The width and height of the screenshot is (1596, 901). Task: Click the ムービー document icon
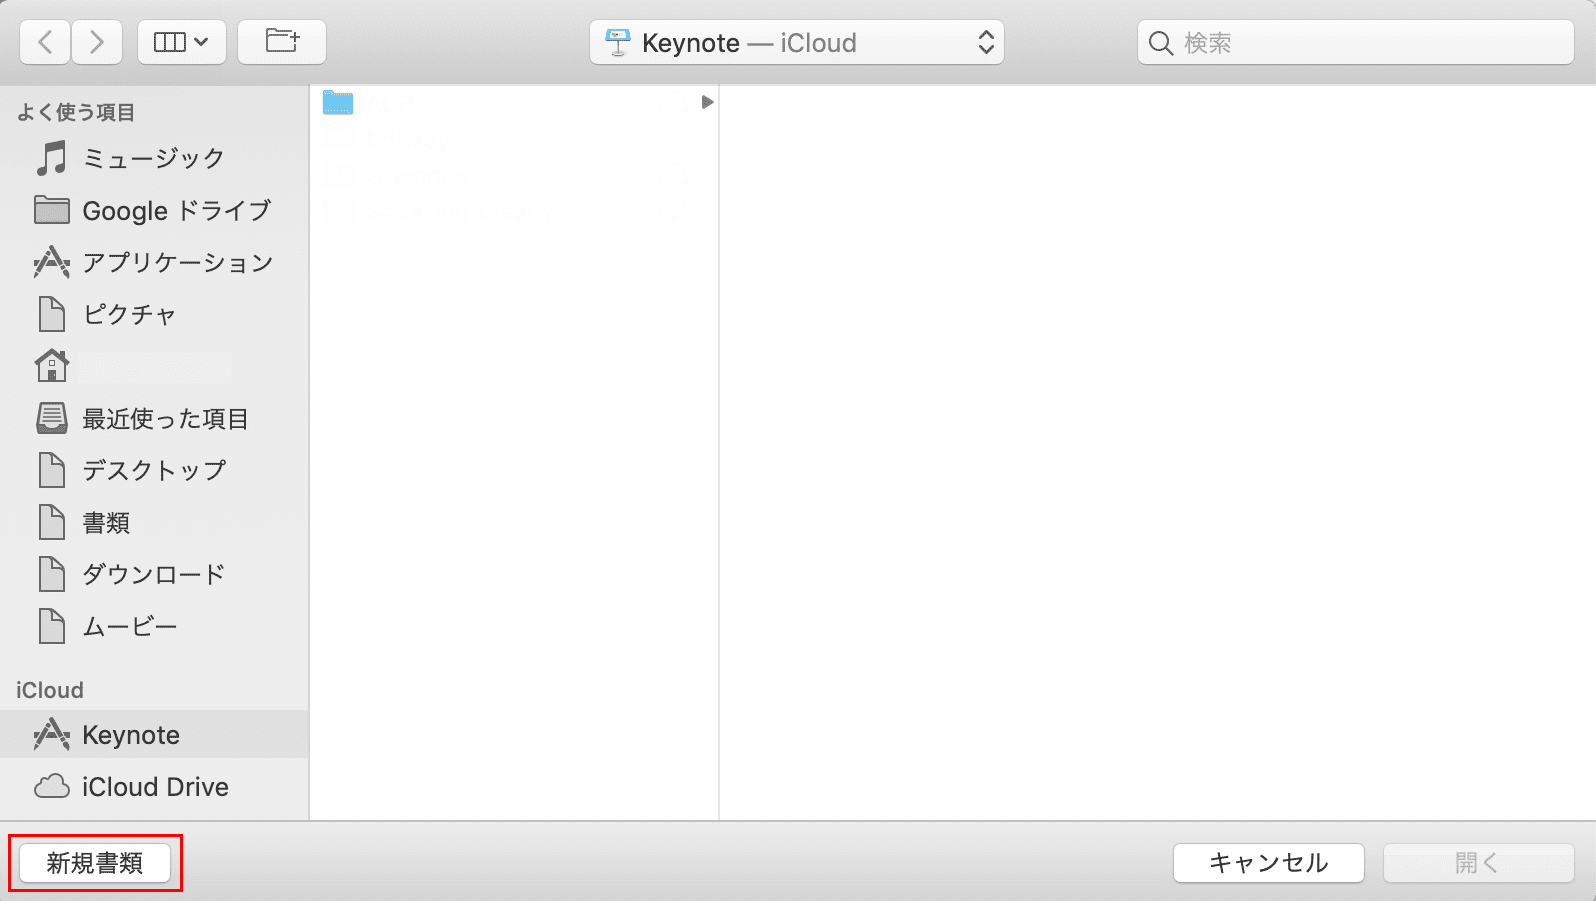(52, 626)
